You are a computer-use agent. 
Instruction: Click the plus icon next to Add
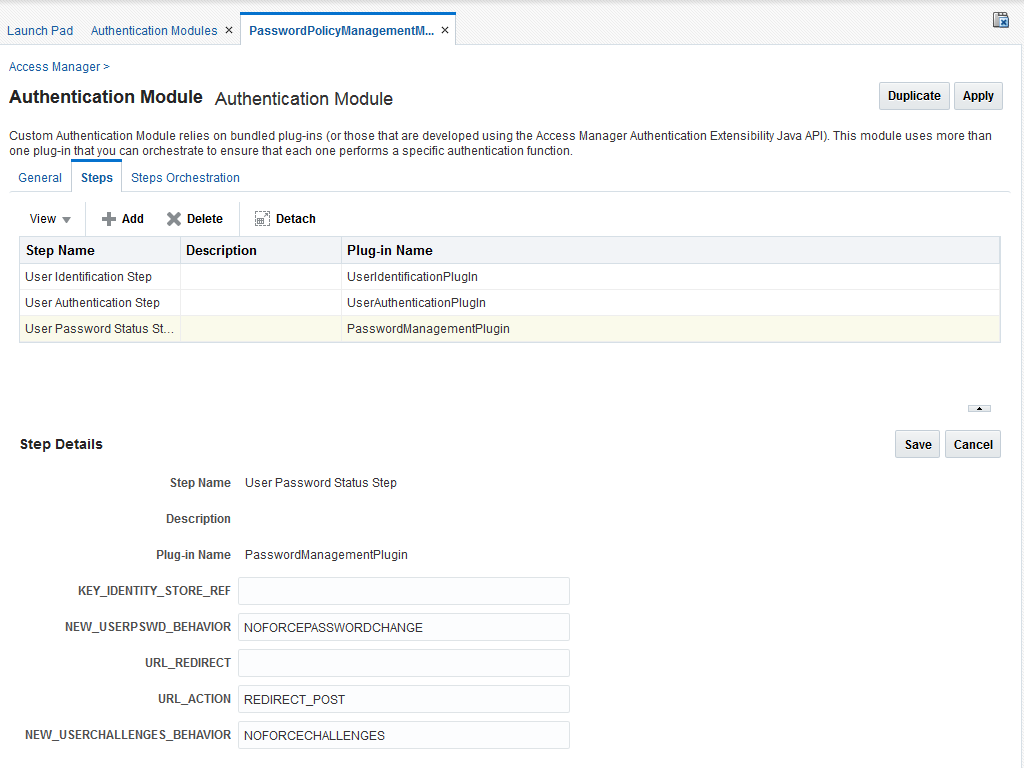(108, 219)
